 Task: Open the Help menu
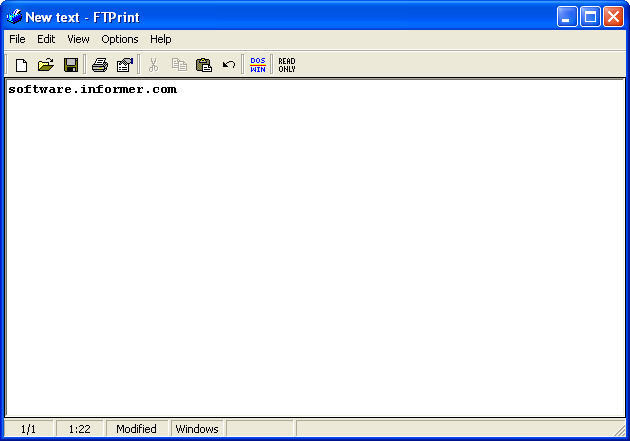click(x=161, y=39)
